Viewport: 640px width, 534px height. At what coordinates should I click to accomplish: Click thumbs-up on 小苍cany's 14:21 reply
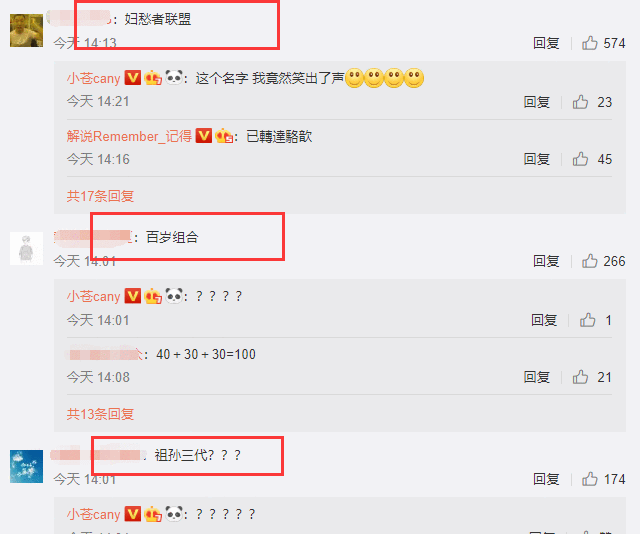[x=580, y=102]
